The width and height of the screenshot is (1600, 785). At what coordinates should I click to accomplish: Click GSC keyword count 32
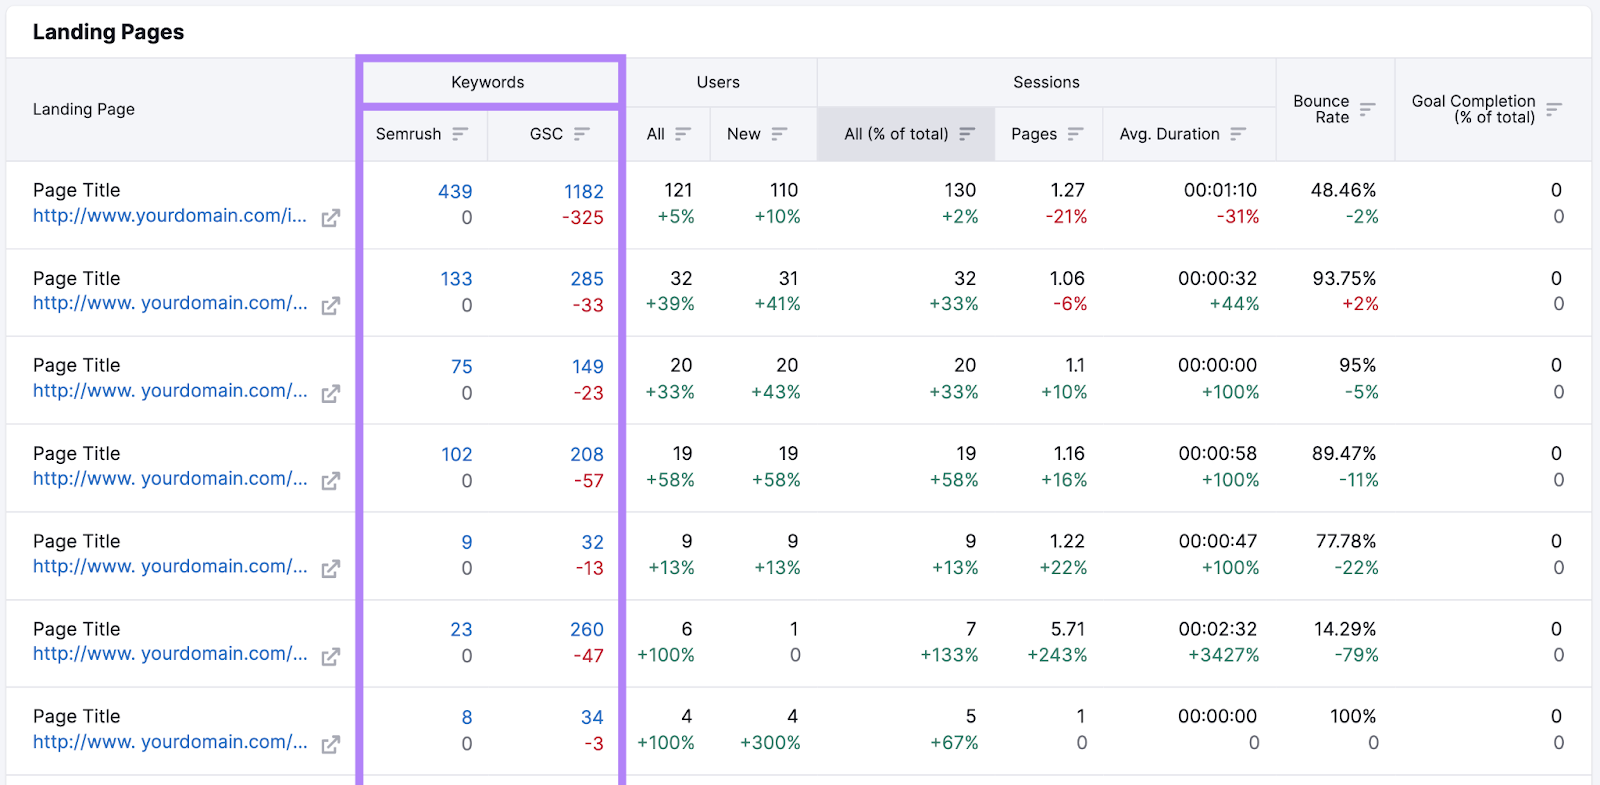(x=593, y=542)
